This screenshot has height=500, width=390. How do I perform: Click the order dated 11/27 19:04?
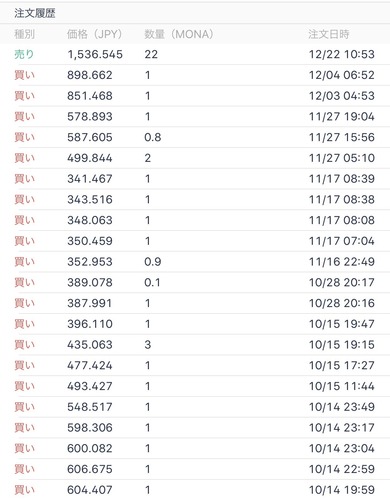(195, 117)
